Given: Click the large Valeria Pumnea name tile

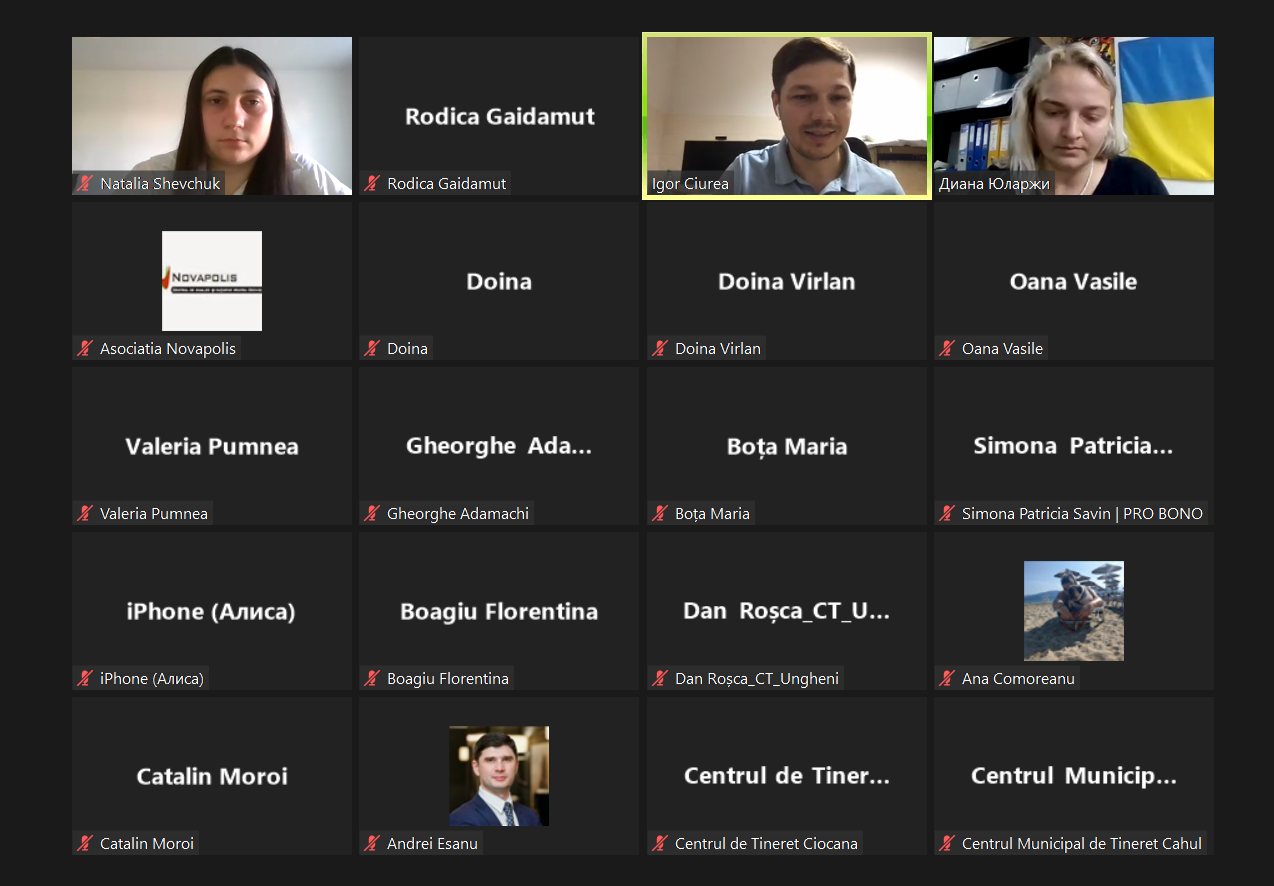Looking at the screenshot, I should click(x=212, y=446).
